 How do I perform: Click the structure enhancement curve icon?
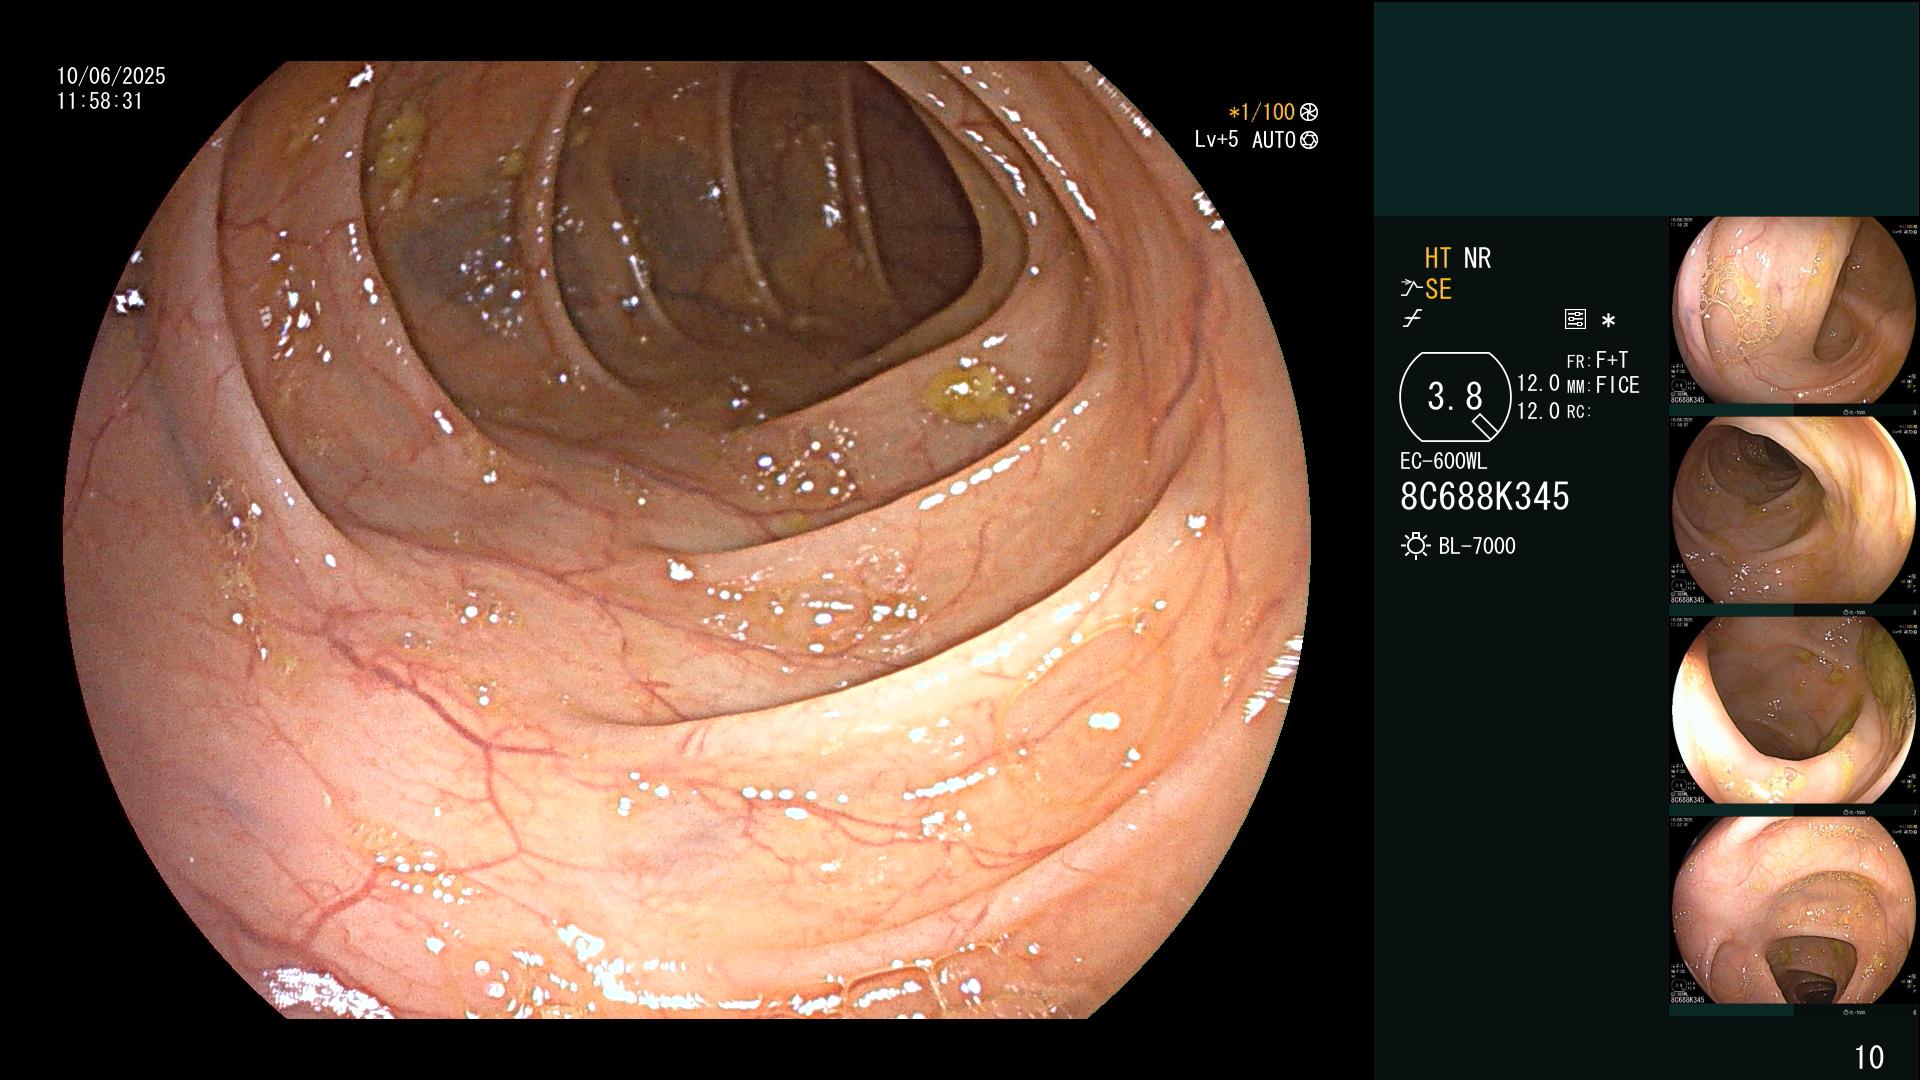(1411, 289)
